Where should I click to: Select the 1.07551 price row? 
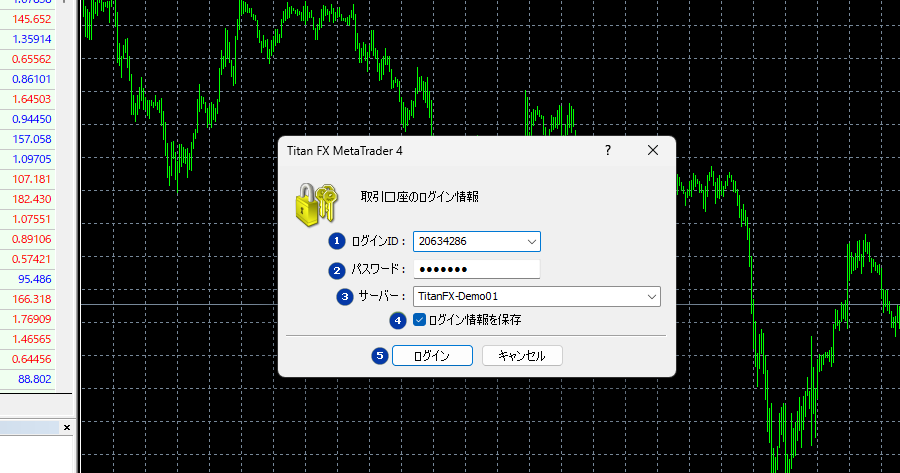point(28,219)
